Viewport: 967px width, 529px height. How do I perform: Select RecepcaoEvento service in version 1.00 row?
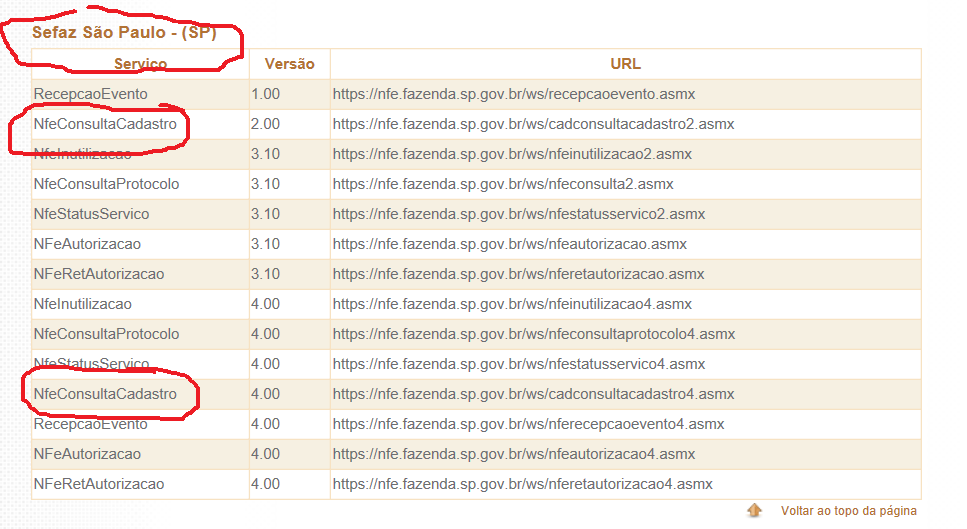(x=91, y=94)
